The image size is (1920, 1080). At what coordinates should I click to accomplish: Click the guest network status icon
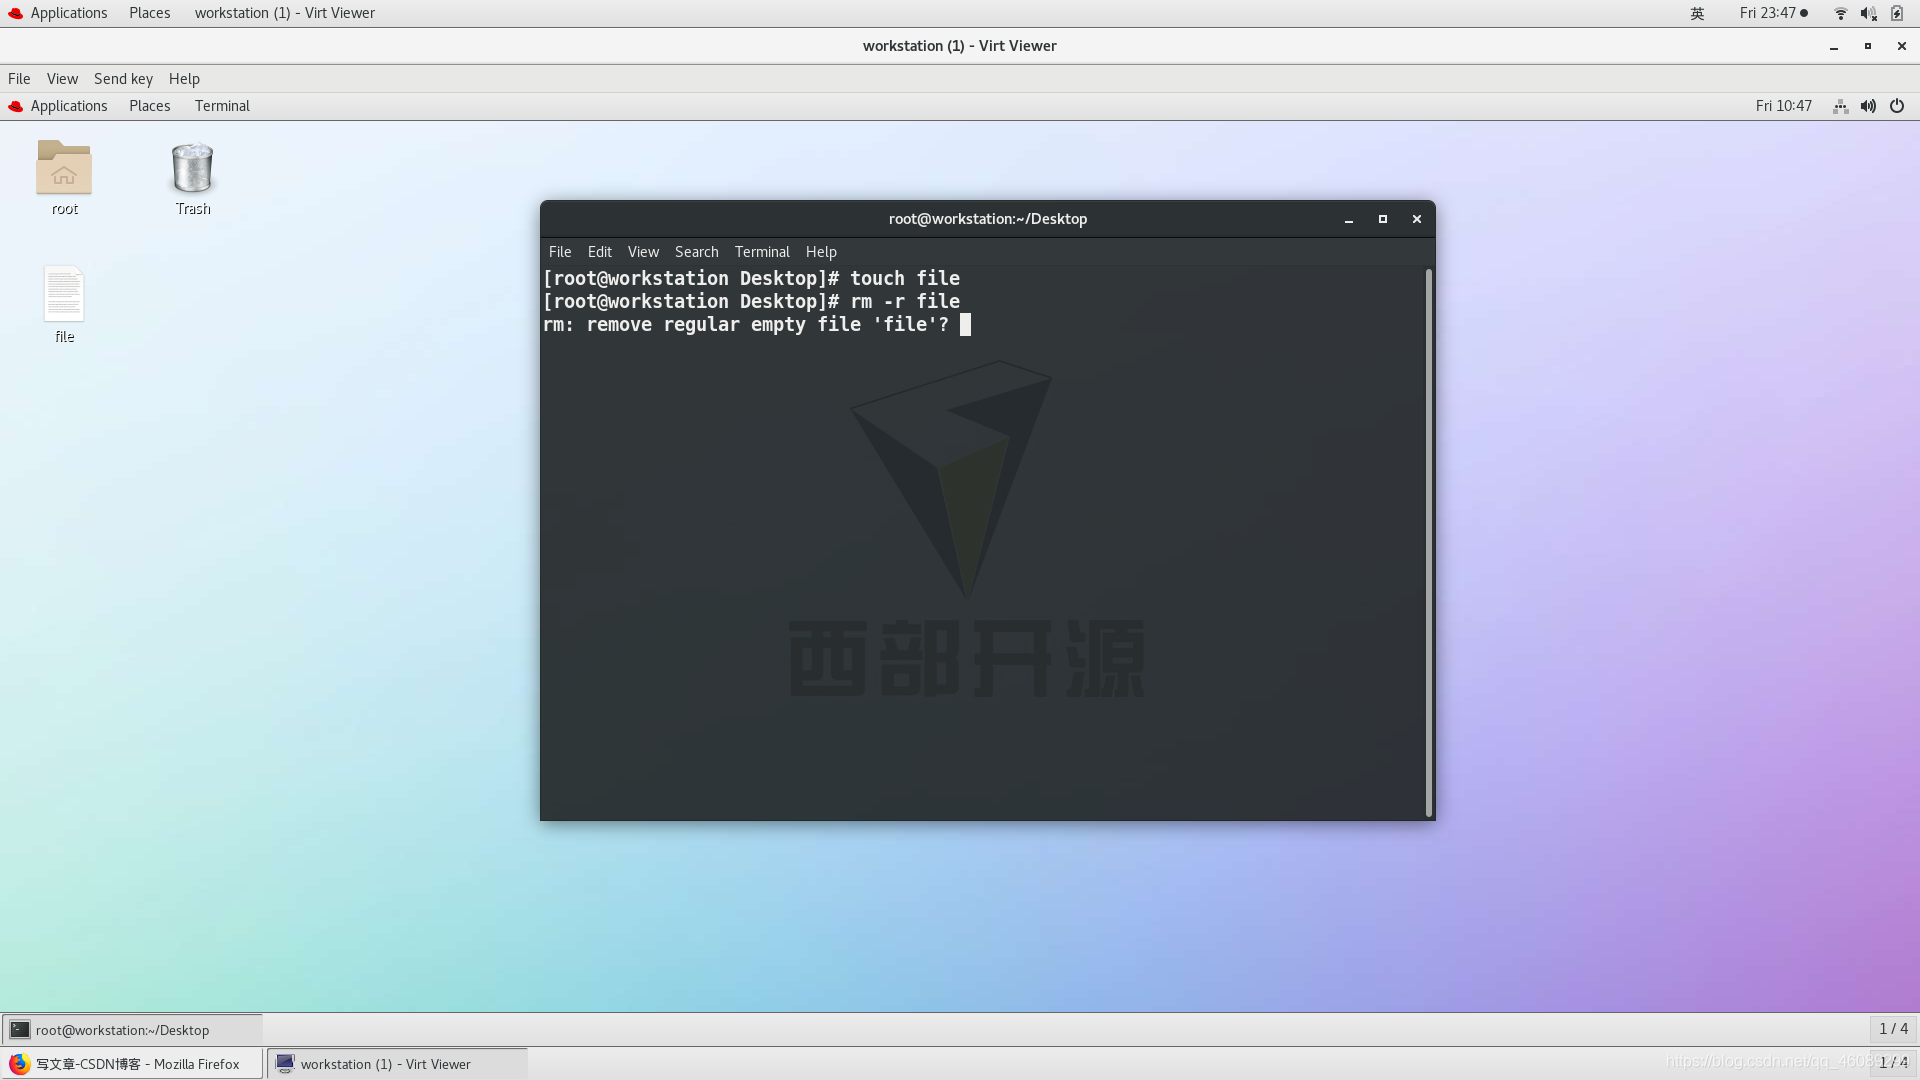click(x=1840, y=106)
